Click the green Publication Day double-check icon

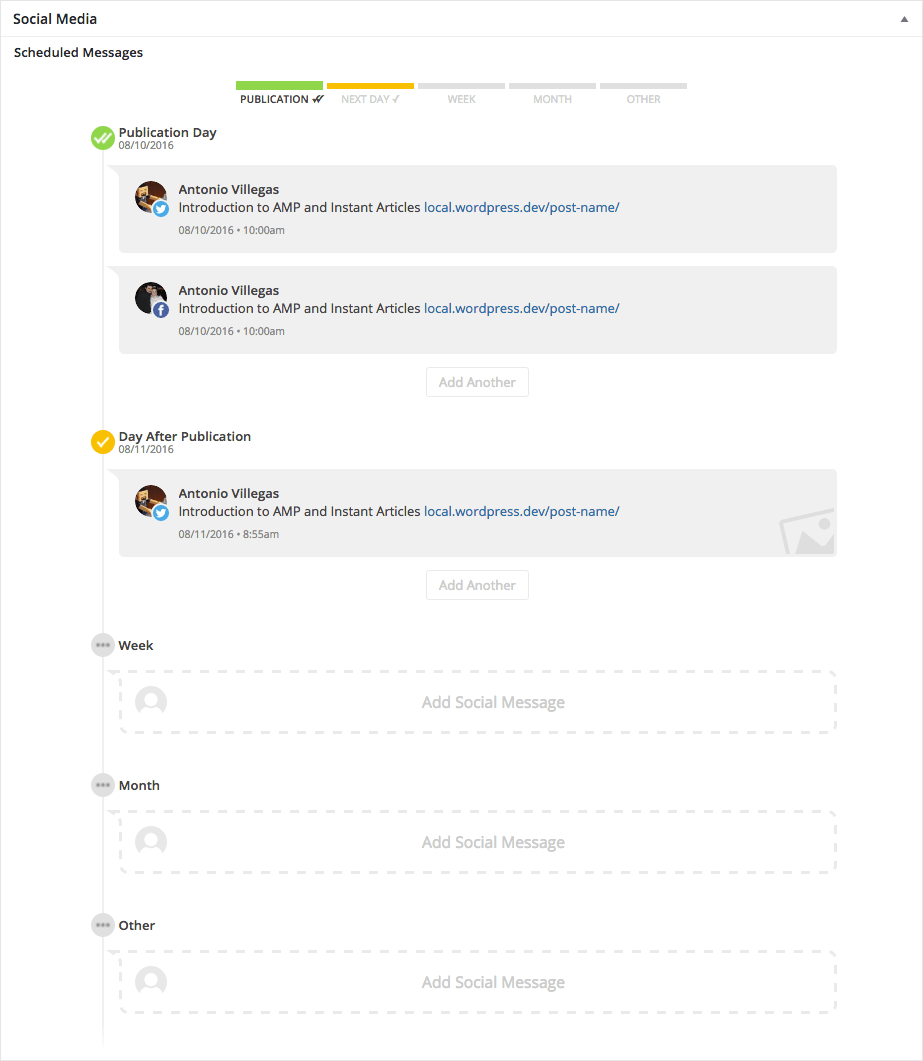[102, 138]
